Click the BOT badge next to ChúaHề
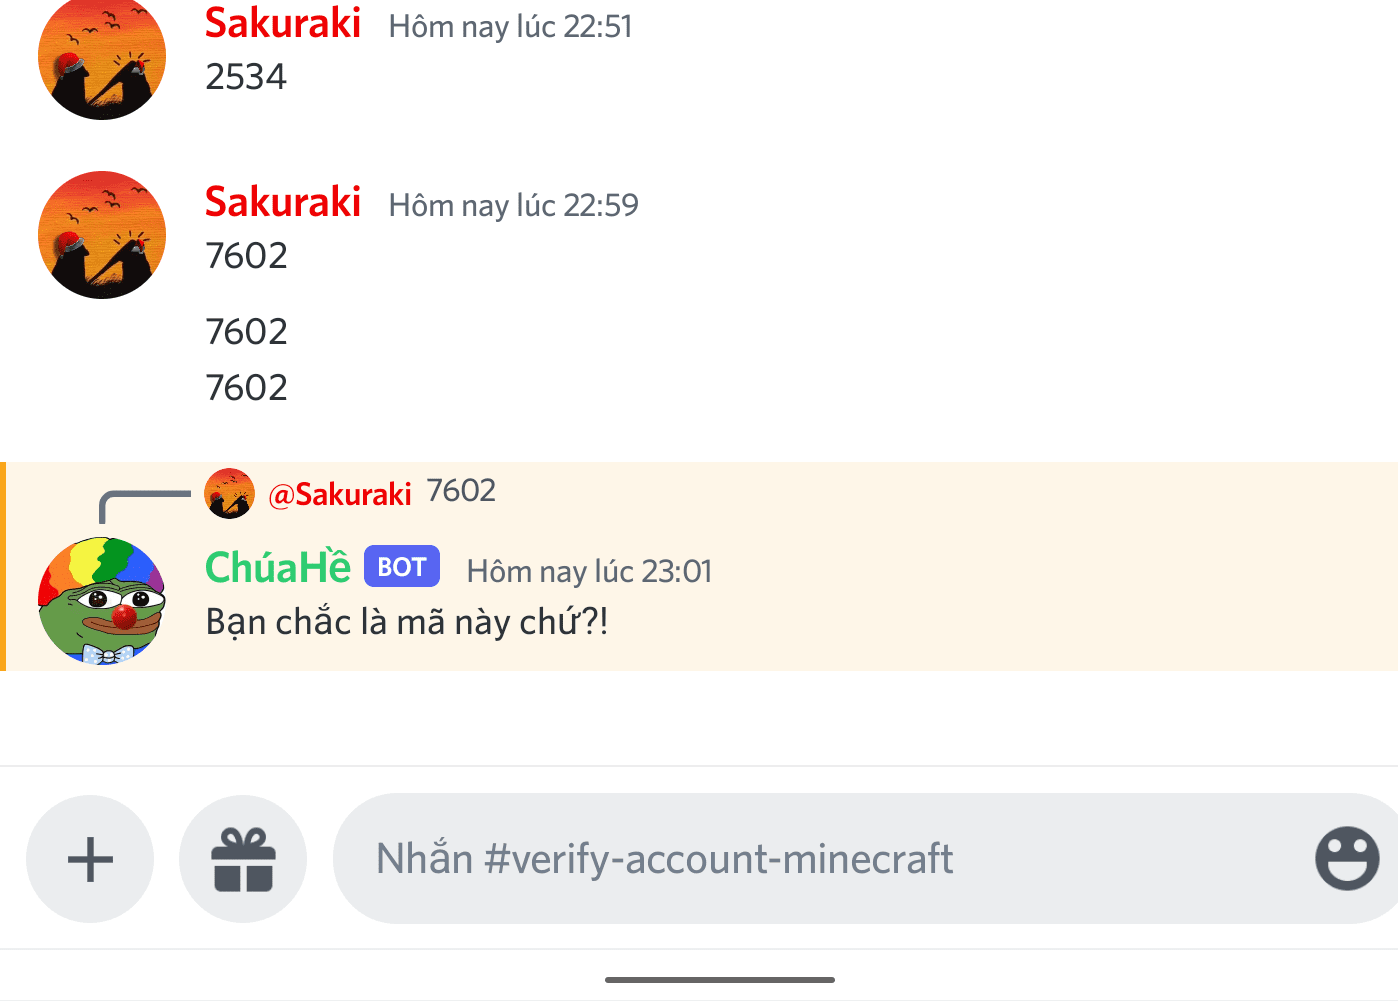Screen dimensions: 1398x1001 pyautogui.click(x=401, y=566)
